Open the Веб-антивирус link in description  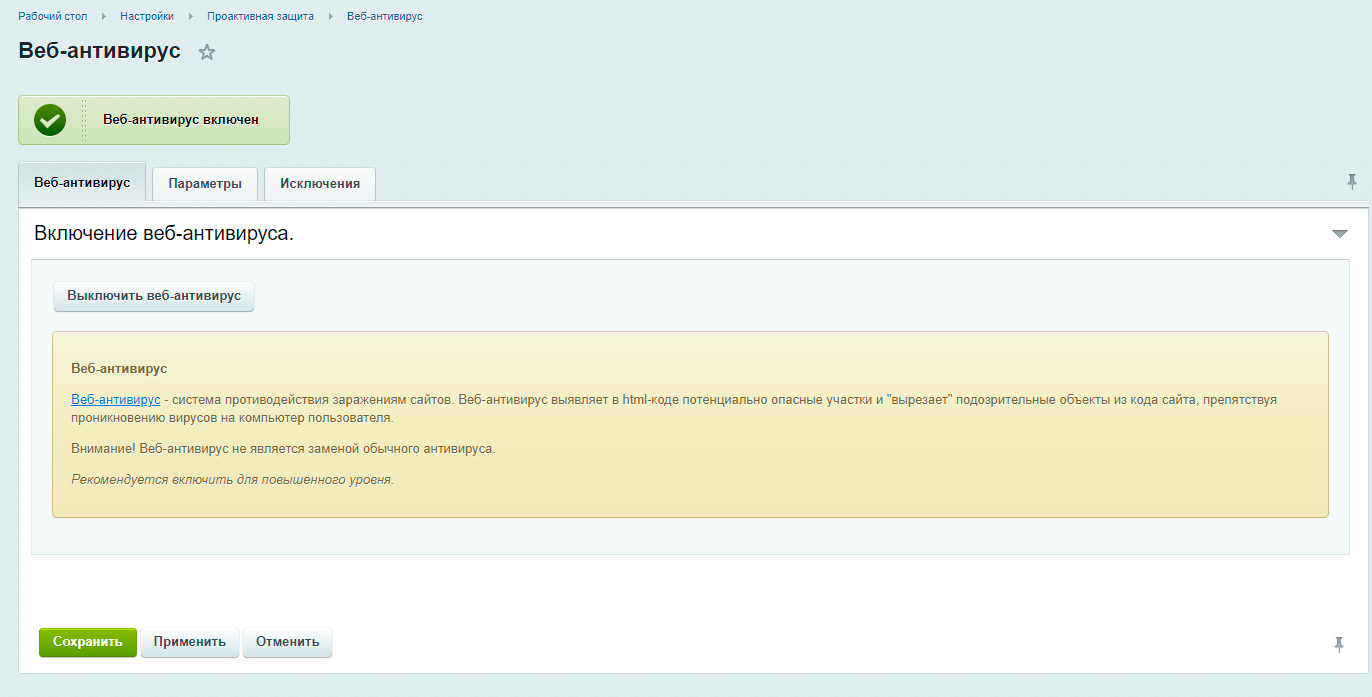pyautogui.click(x=116, y=399)
